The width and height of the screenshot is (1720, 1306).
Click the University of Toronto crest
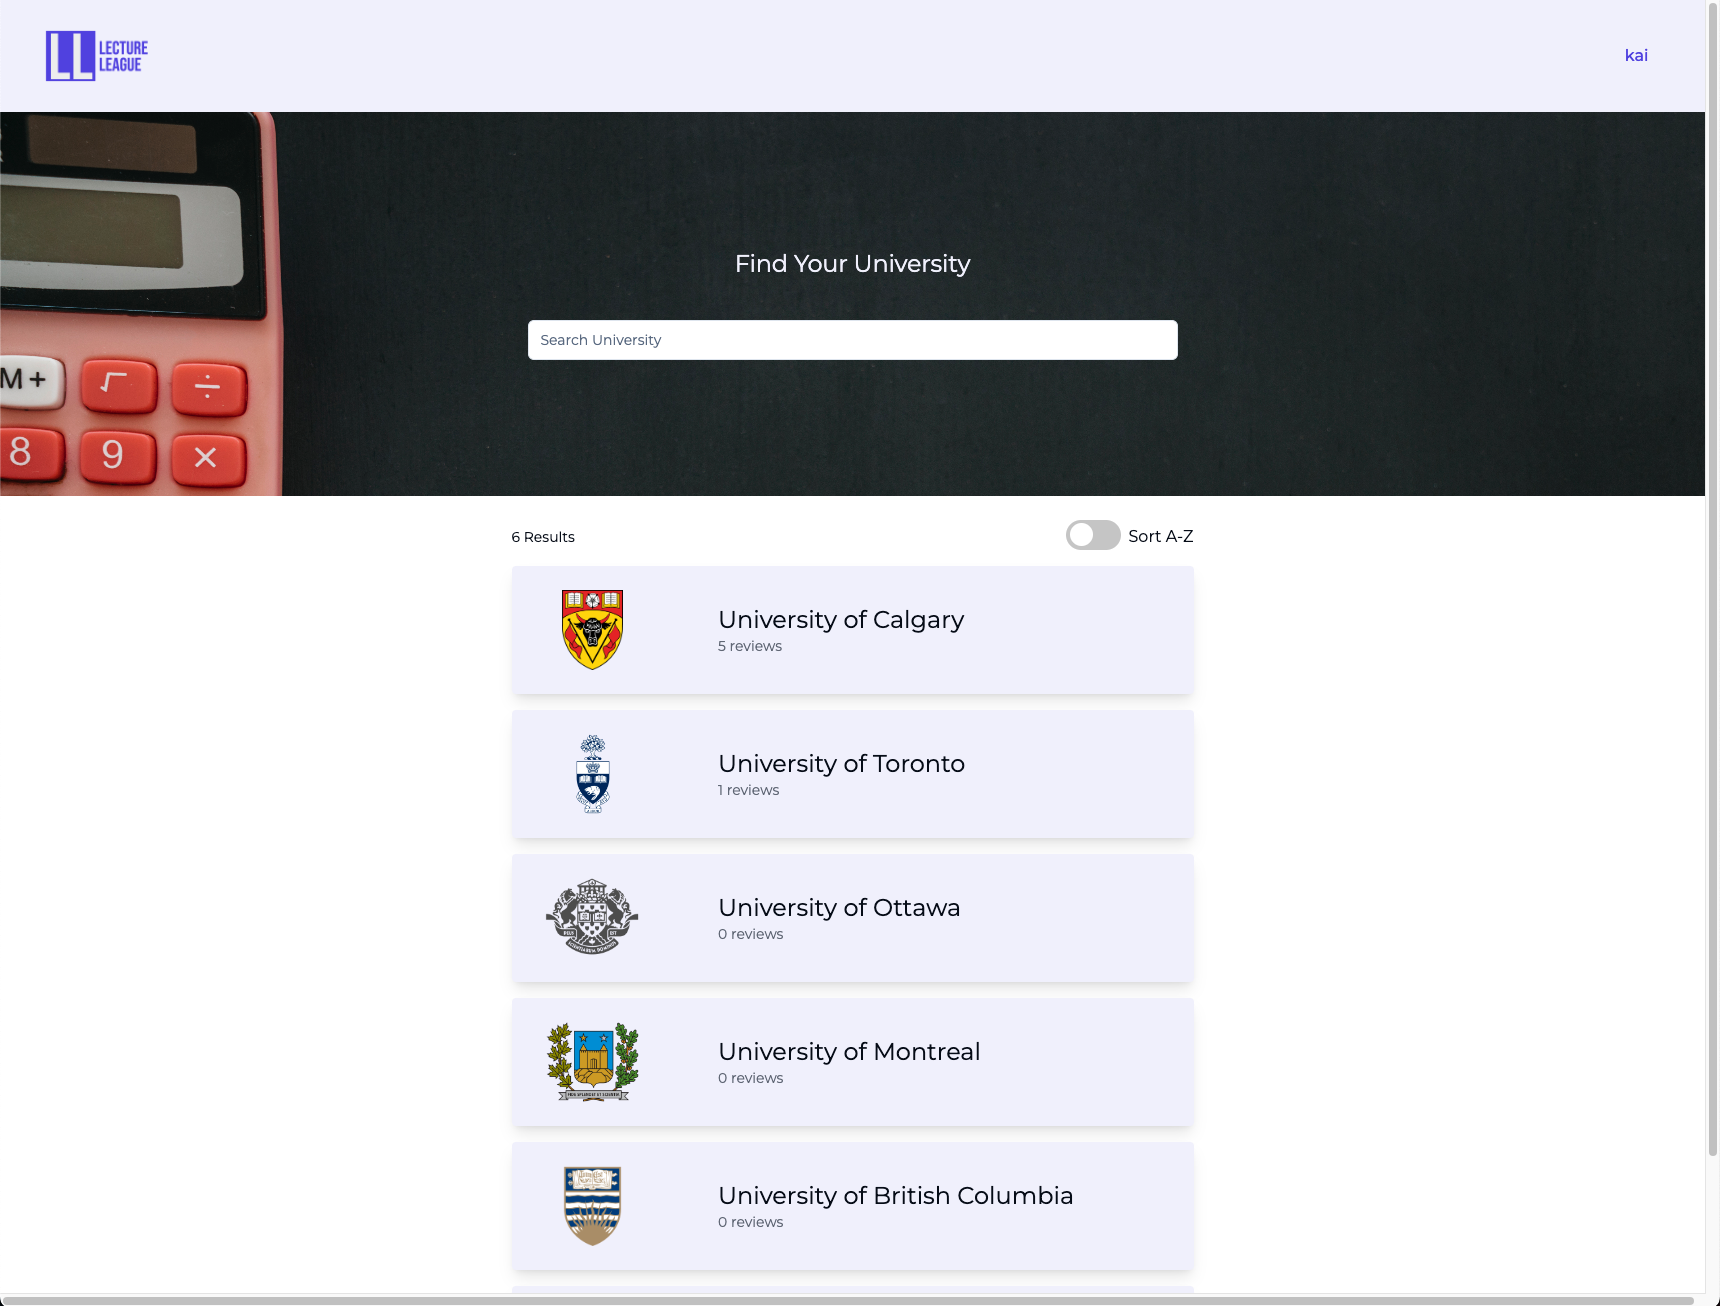(593, 774)
